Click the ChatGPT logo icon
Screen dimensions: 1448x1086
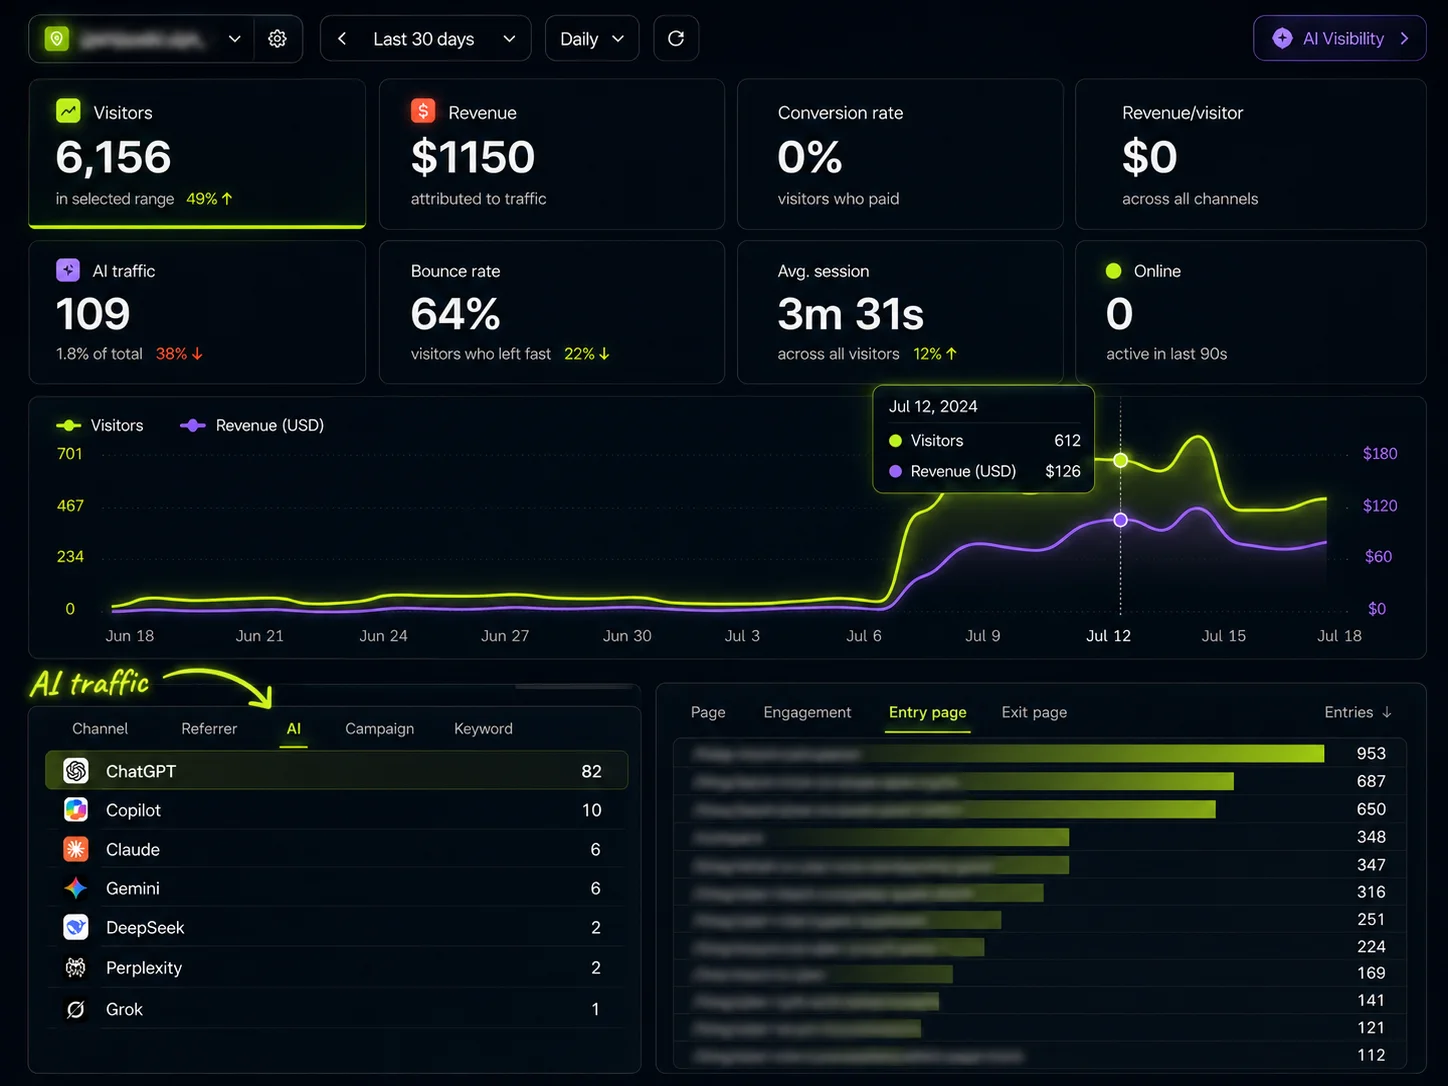coord(76,771)
